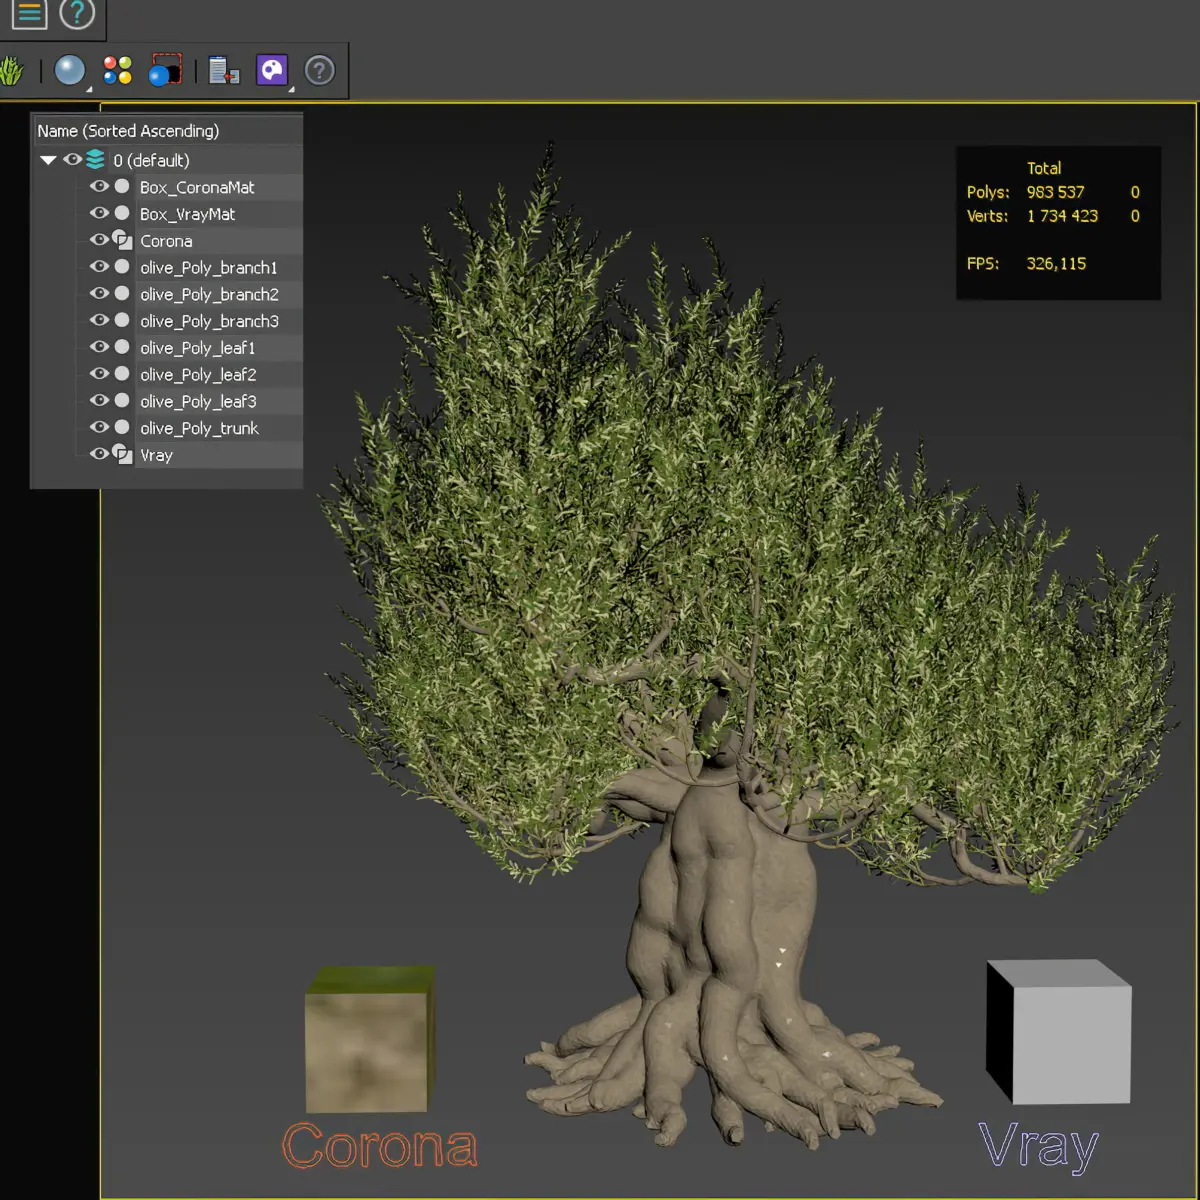Select Box_CoronaMat in the list

(x=197, y=187)
